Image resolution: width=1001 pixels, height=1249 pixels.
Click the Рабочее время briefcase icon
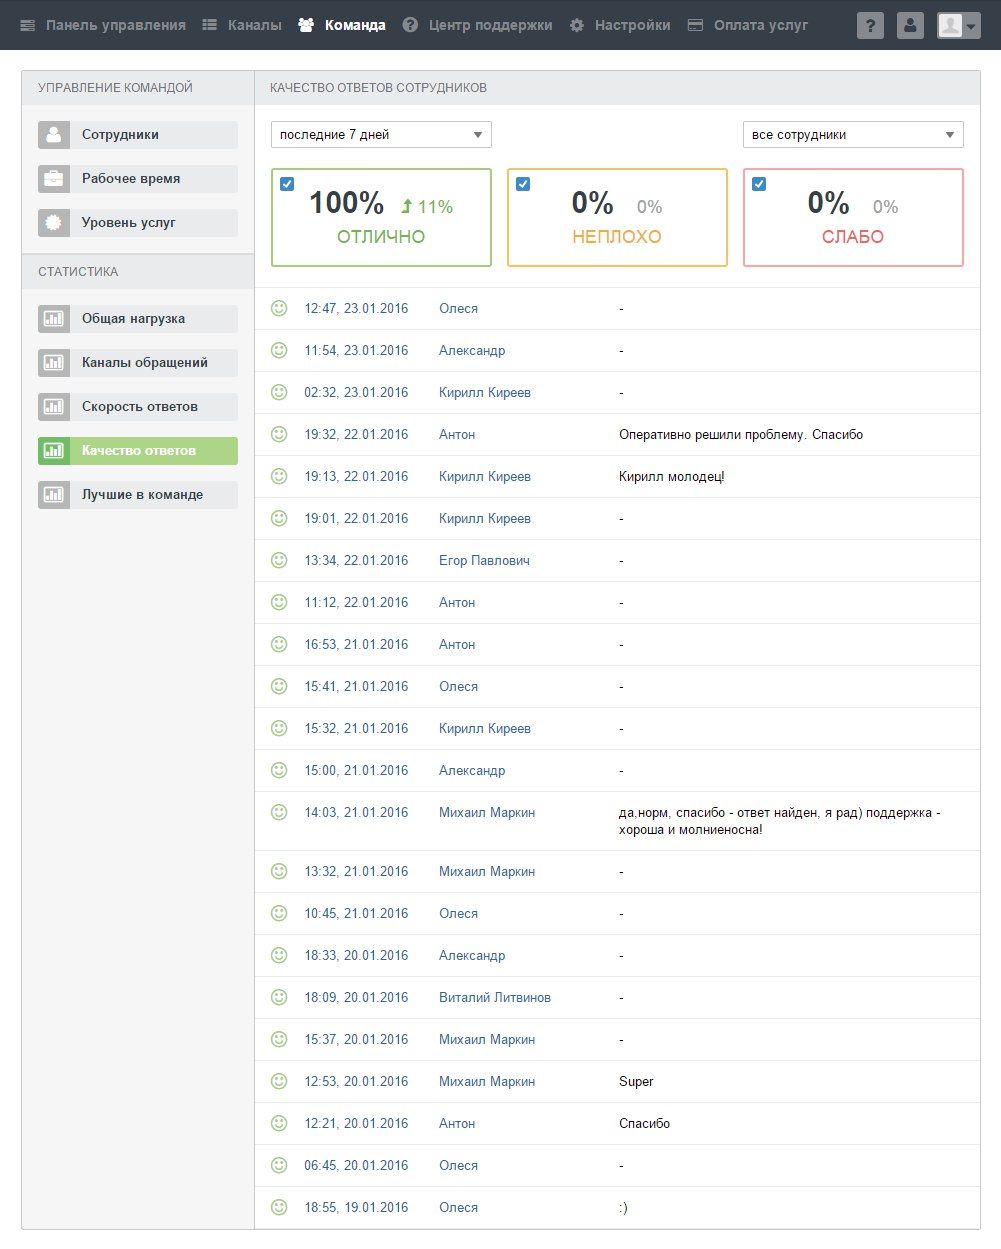[x=54, y=179]
